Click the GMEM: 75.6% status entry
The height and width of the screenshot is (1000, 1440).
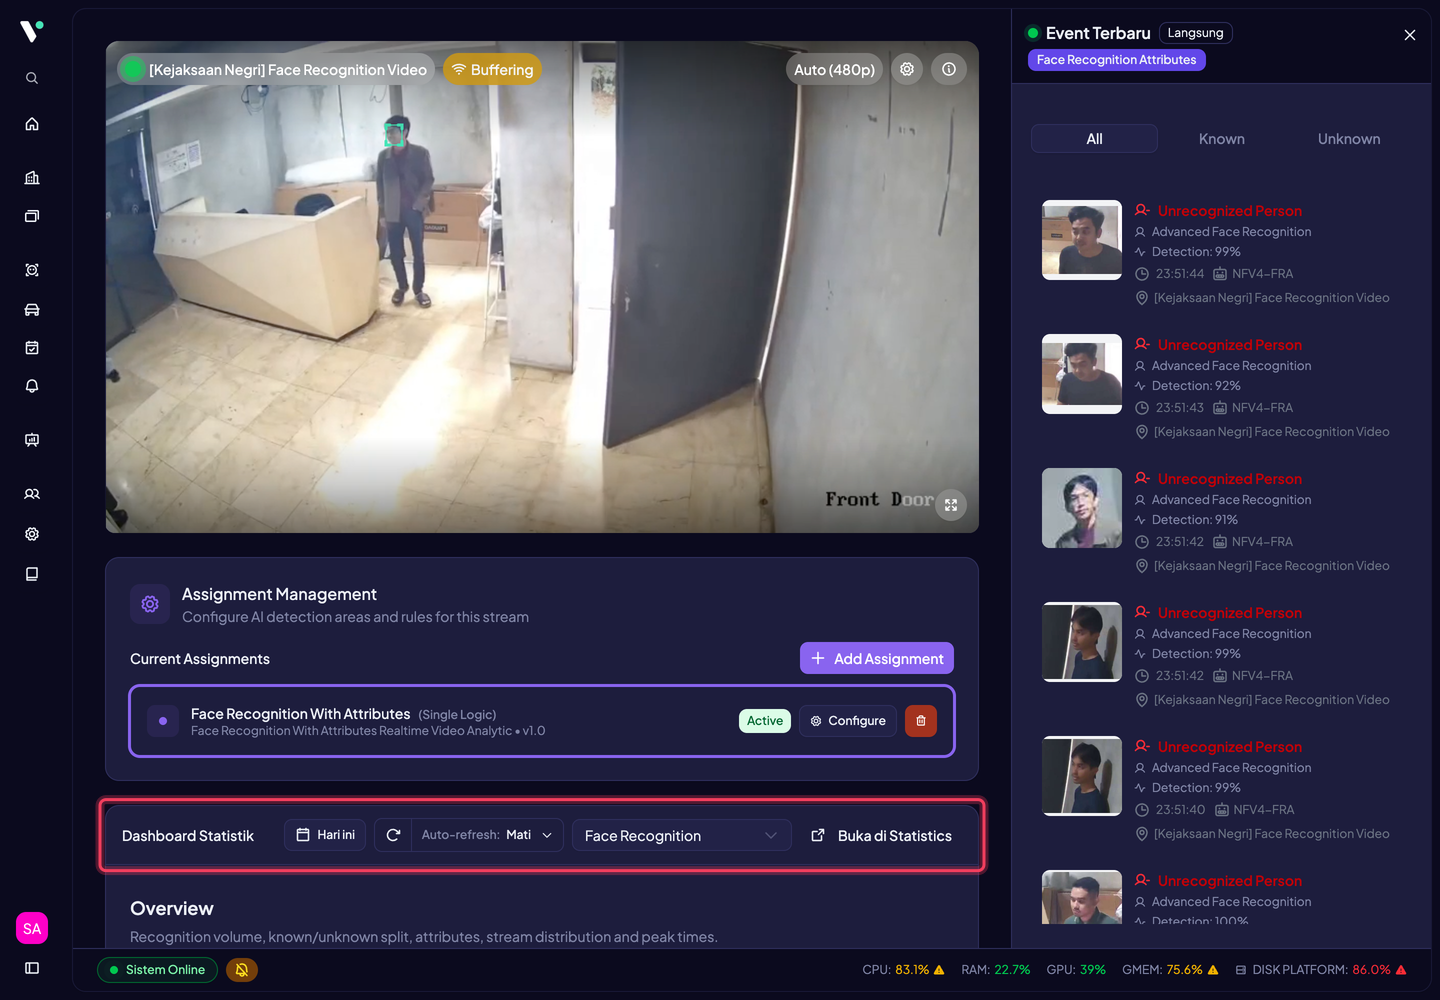coord(1170,970)
